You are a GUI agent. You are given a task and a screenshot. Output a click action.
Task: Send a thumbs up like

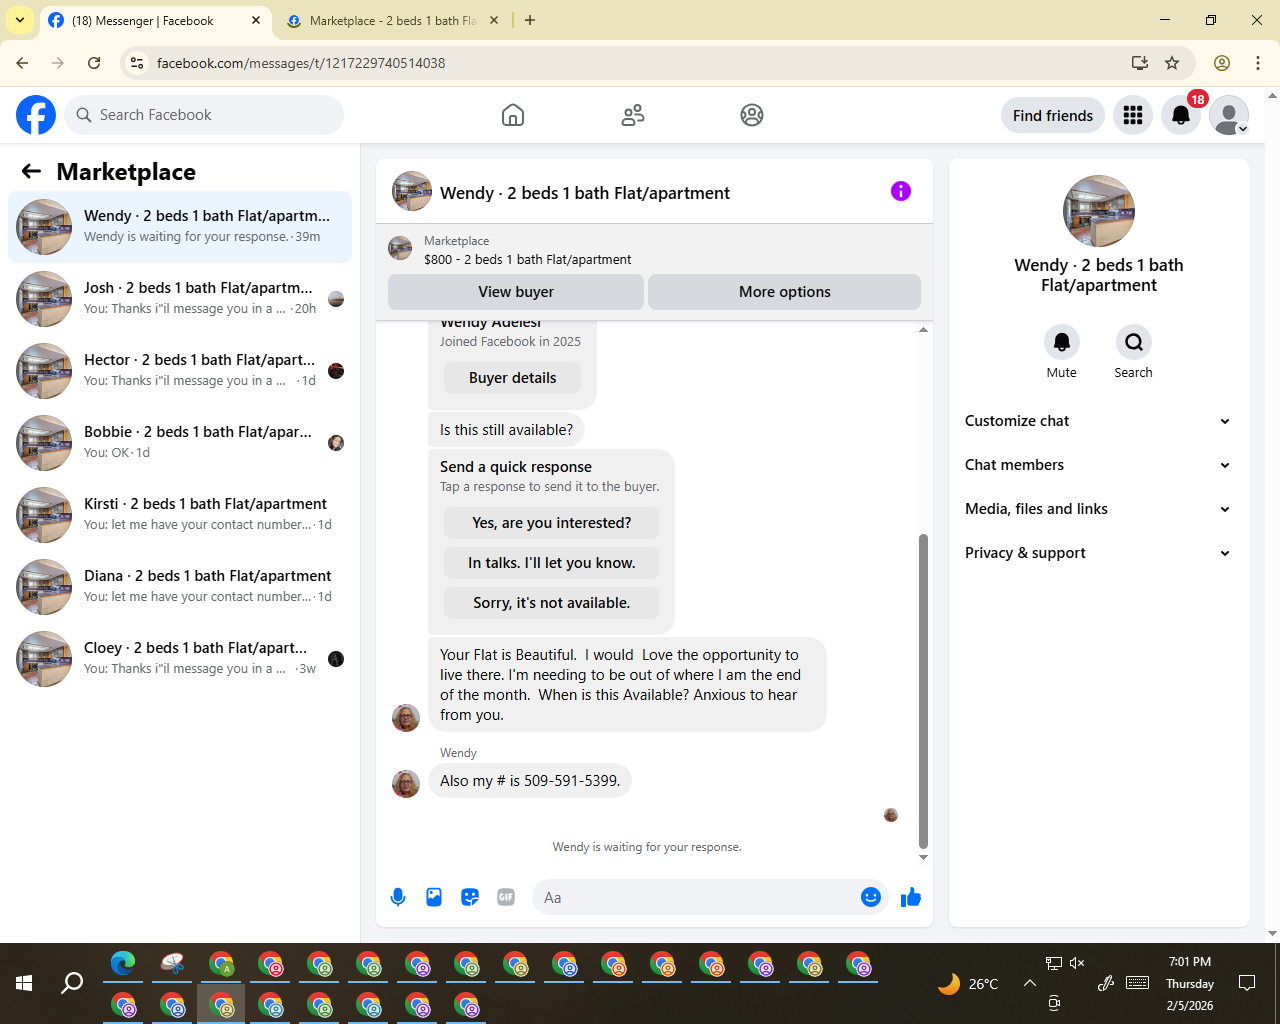[x=911, y=897]
